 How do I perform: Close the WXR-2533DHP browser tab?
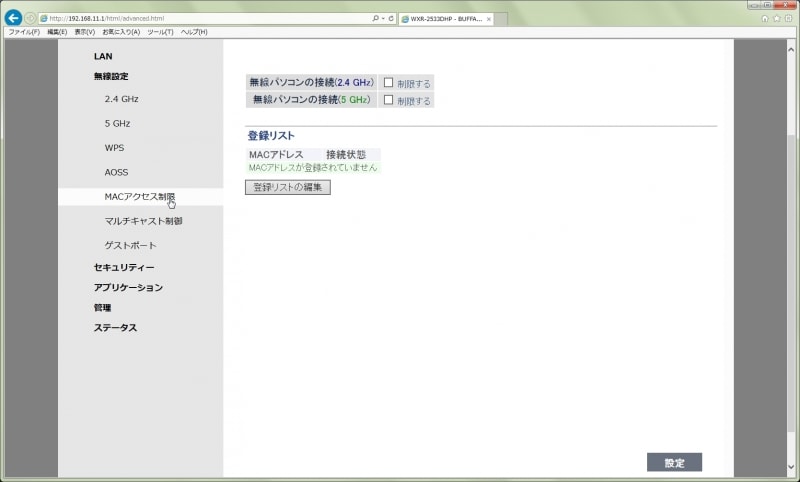[x=488, y=19]
